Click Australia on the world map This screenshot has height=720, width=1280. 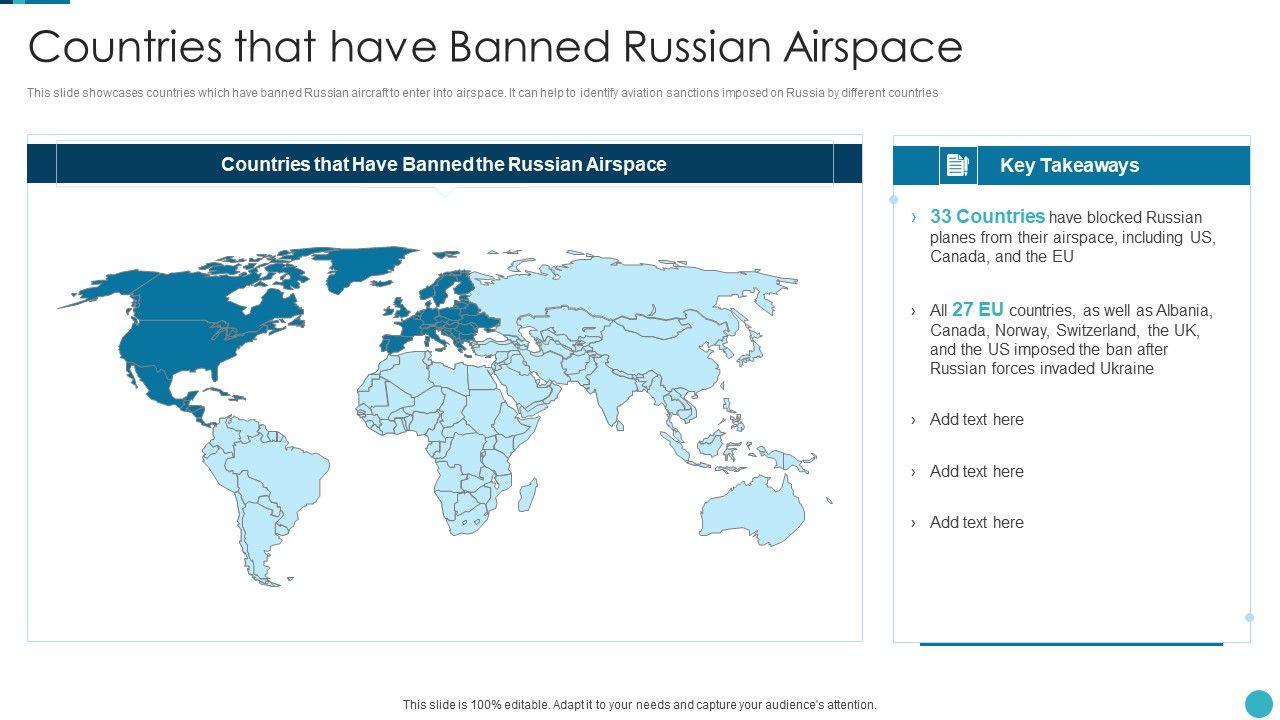coord(753,508)
